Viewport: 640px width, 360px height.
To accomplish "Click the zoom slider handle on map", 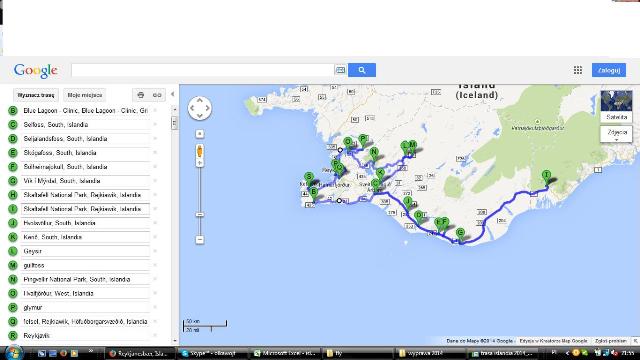I will point(200,214).
